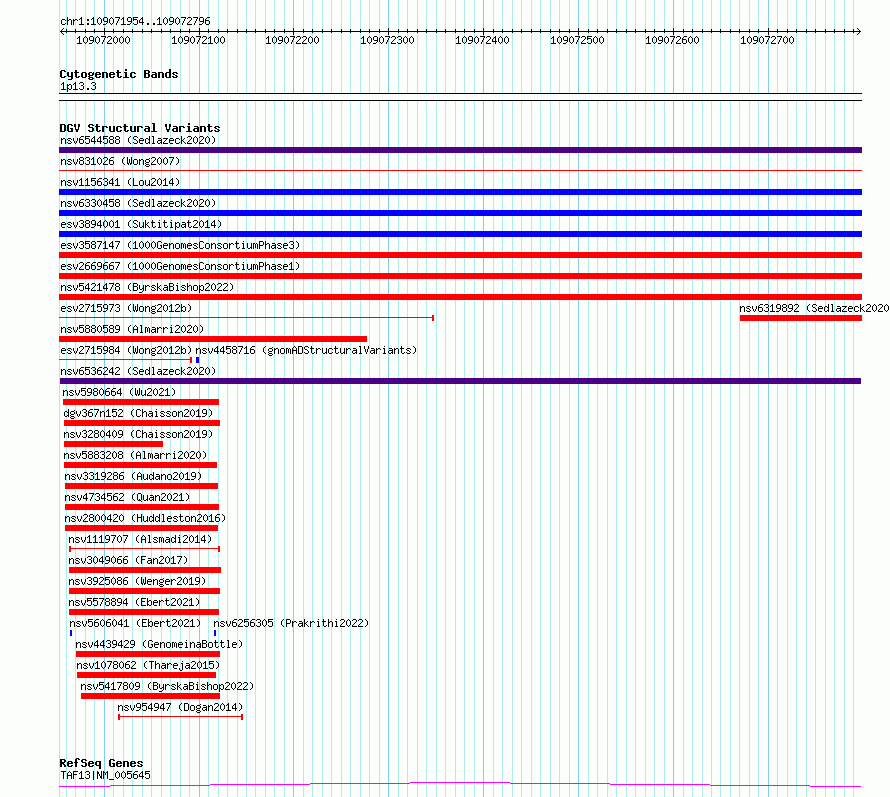The width and height of the screenshot is (890, 797).
Task: Click ruler position label 109072700
Action: [767, 41]
